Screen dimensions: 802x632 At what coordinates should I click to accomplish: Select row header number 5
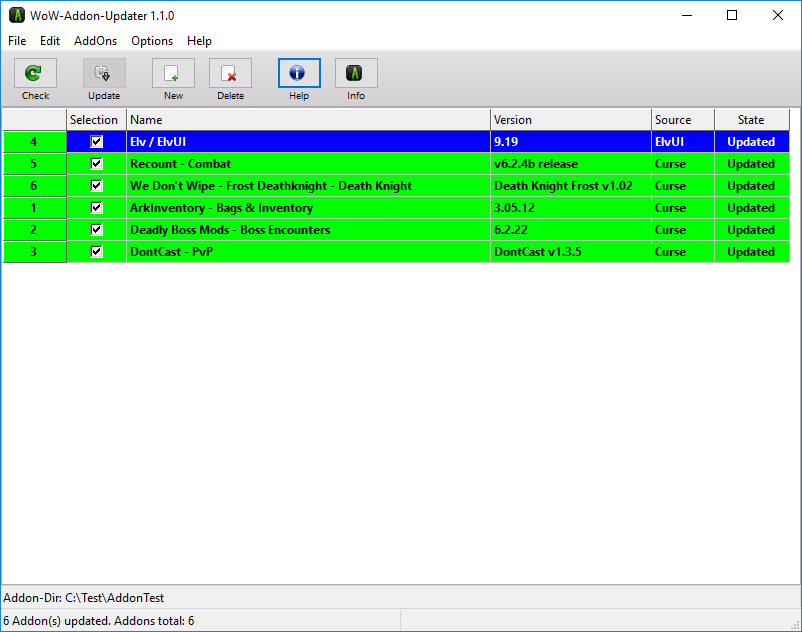34,164
